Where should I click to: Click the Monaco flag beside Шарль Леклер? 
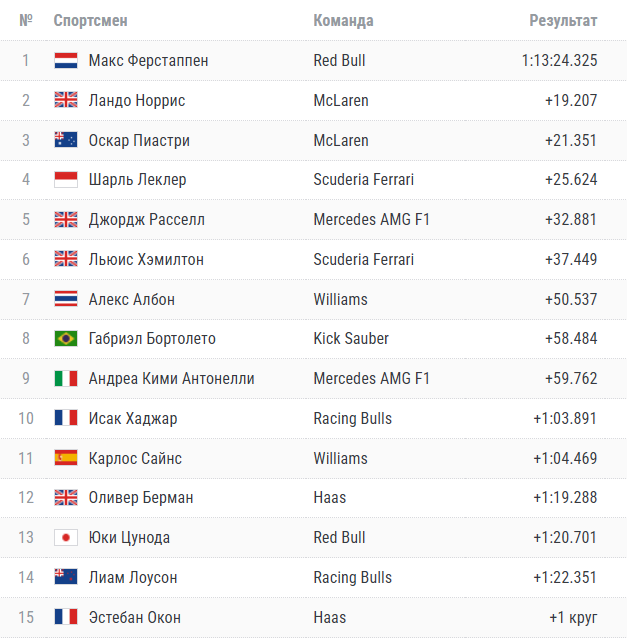pyautogui.click(x=66, y=180)
